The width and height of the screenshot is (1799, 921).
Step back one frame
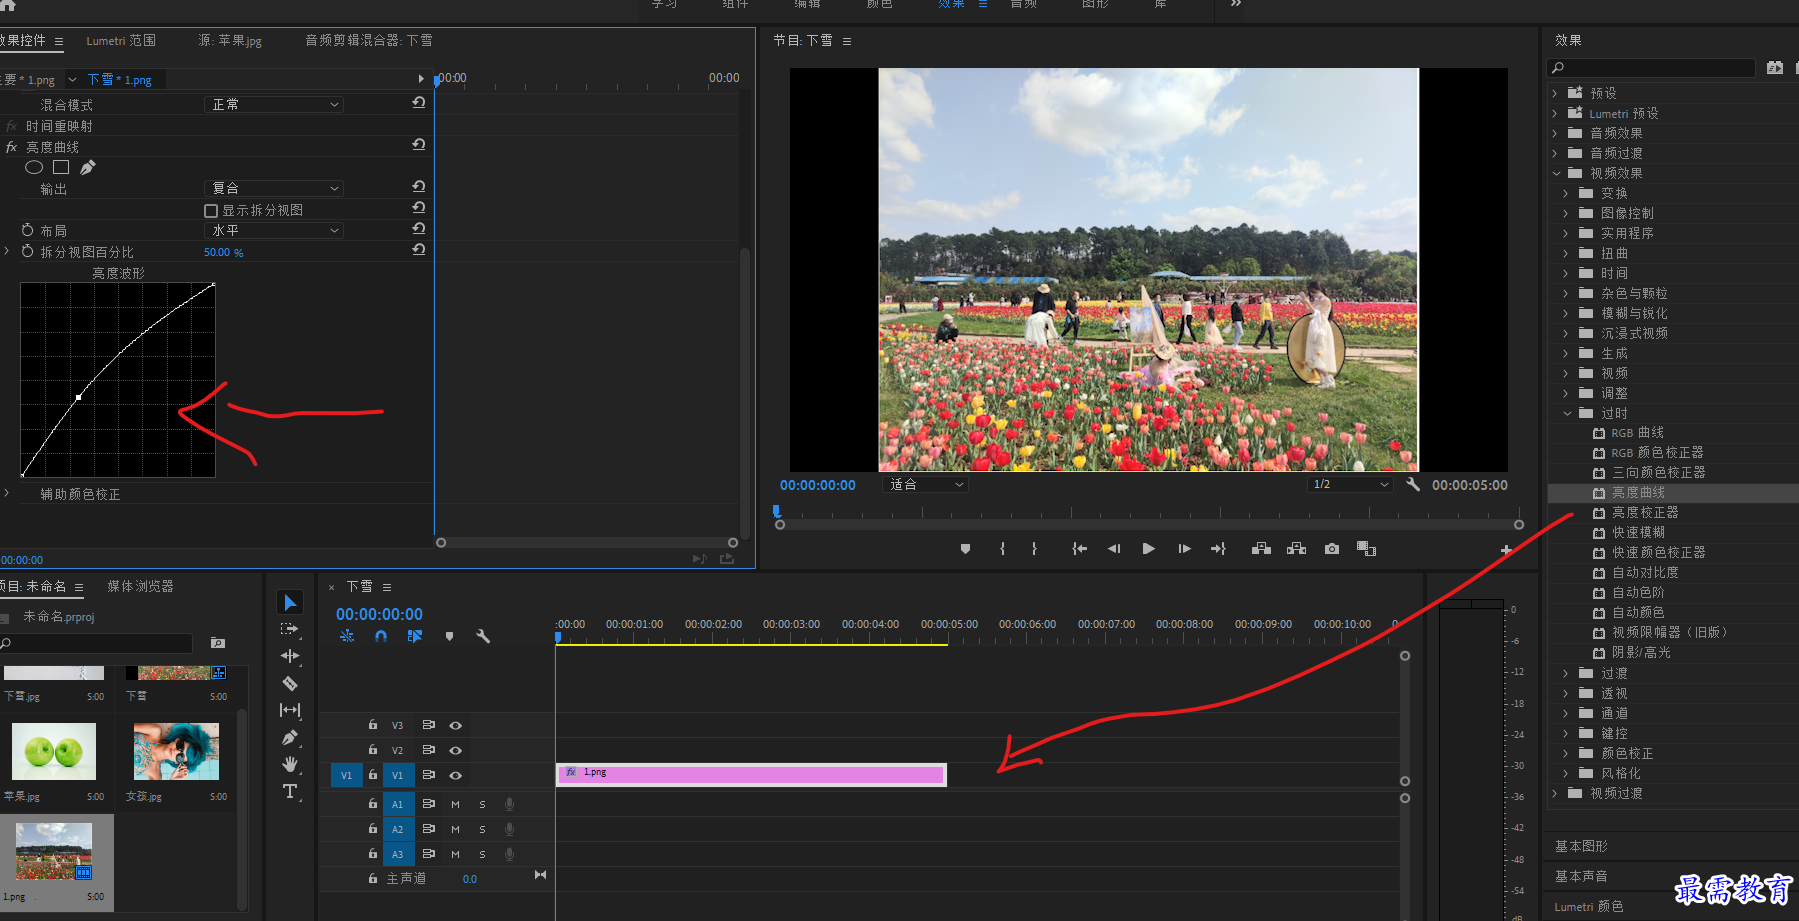(x=1113, y=548)
